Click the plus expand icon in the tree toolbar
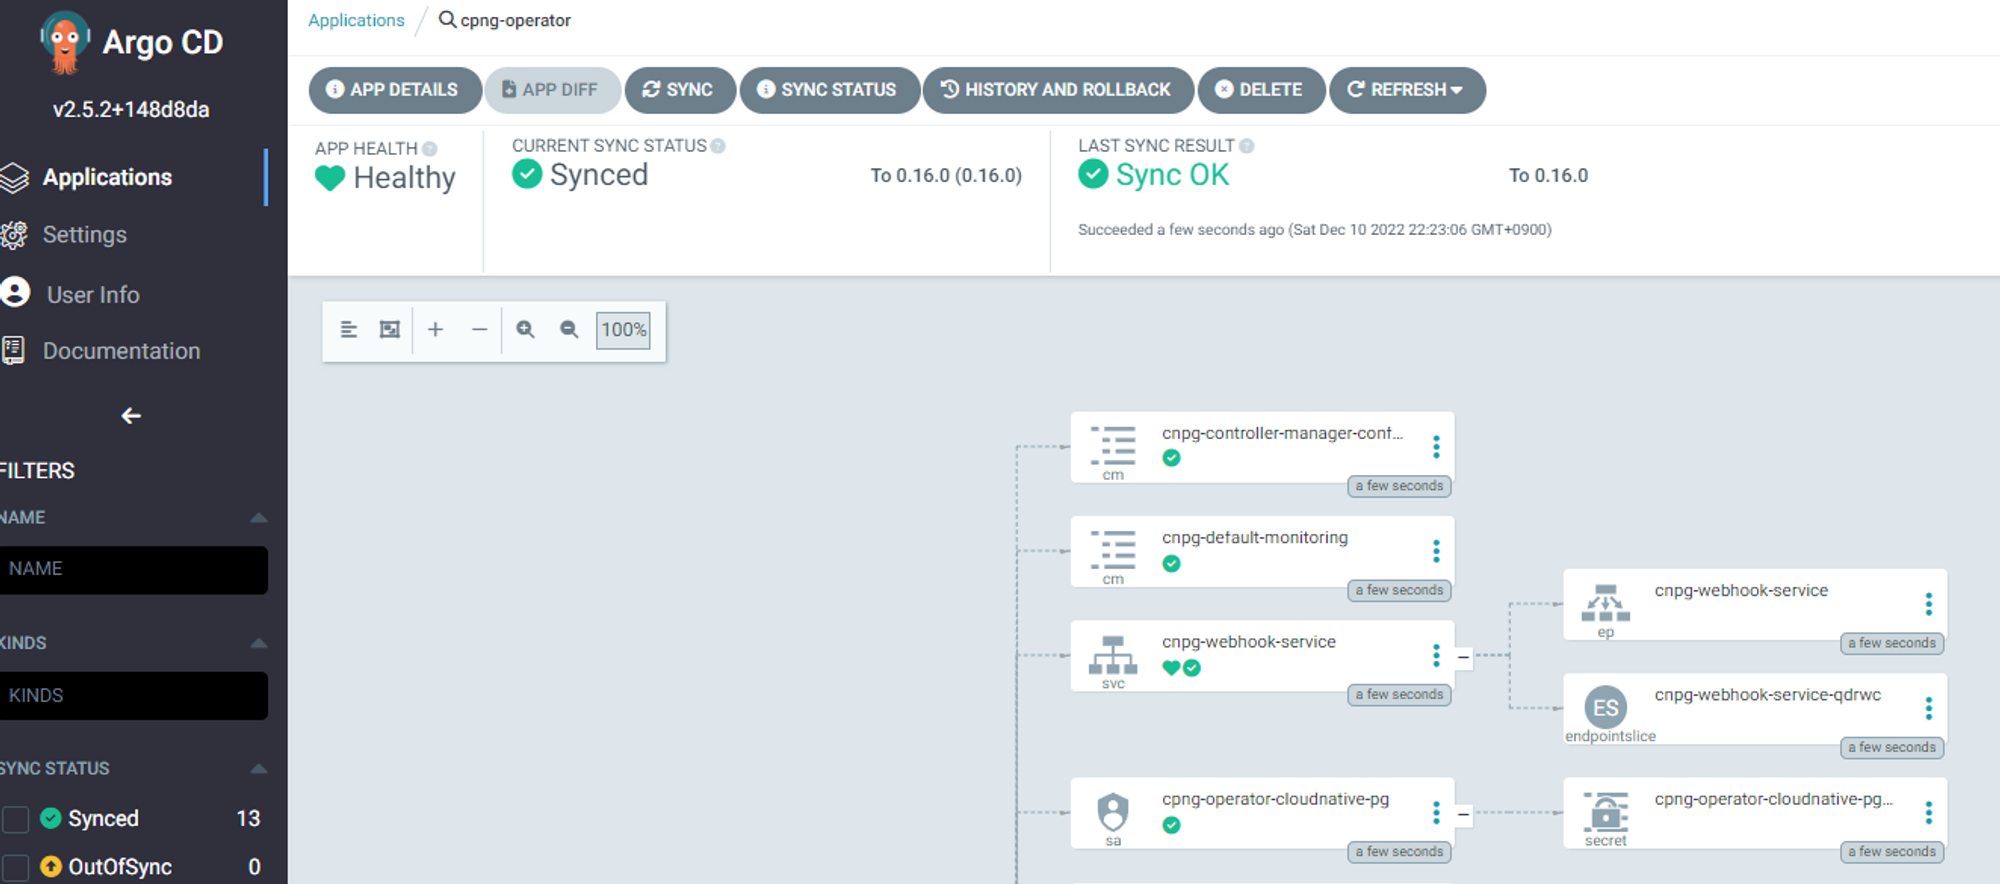Image resolution: width=2000 pixels, height=884 pixels. point(435,330)
